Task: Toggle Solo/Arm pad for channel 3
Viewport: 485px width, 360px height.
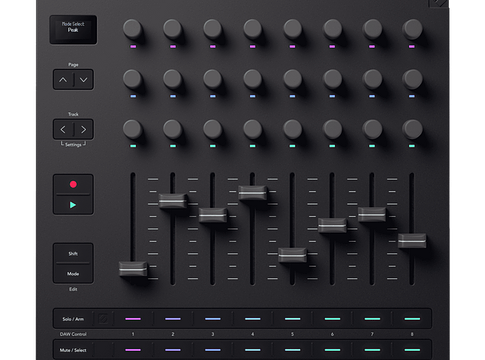Action: (213, 319)
